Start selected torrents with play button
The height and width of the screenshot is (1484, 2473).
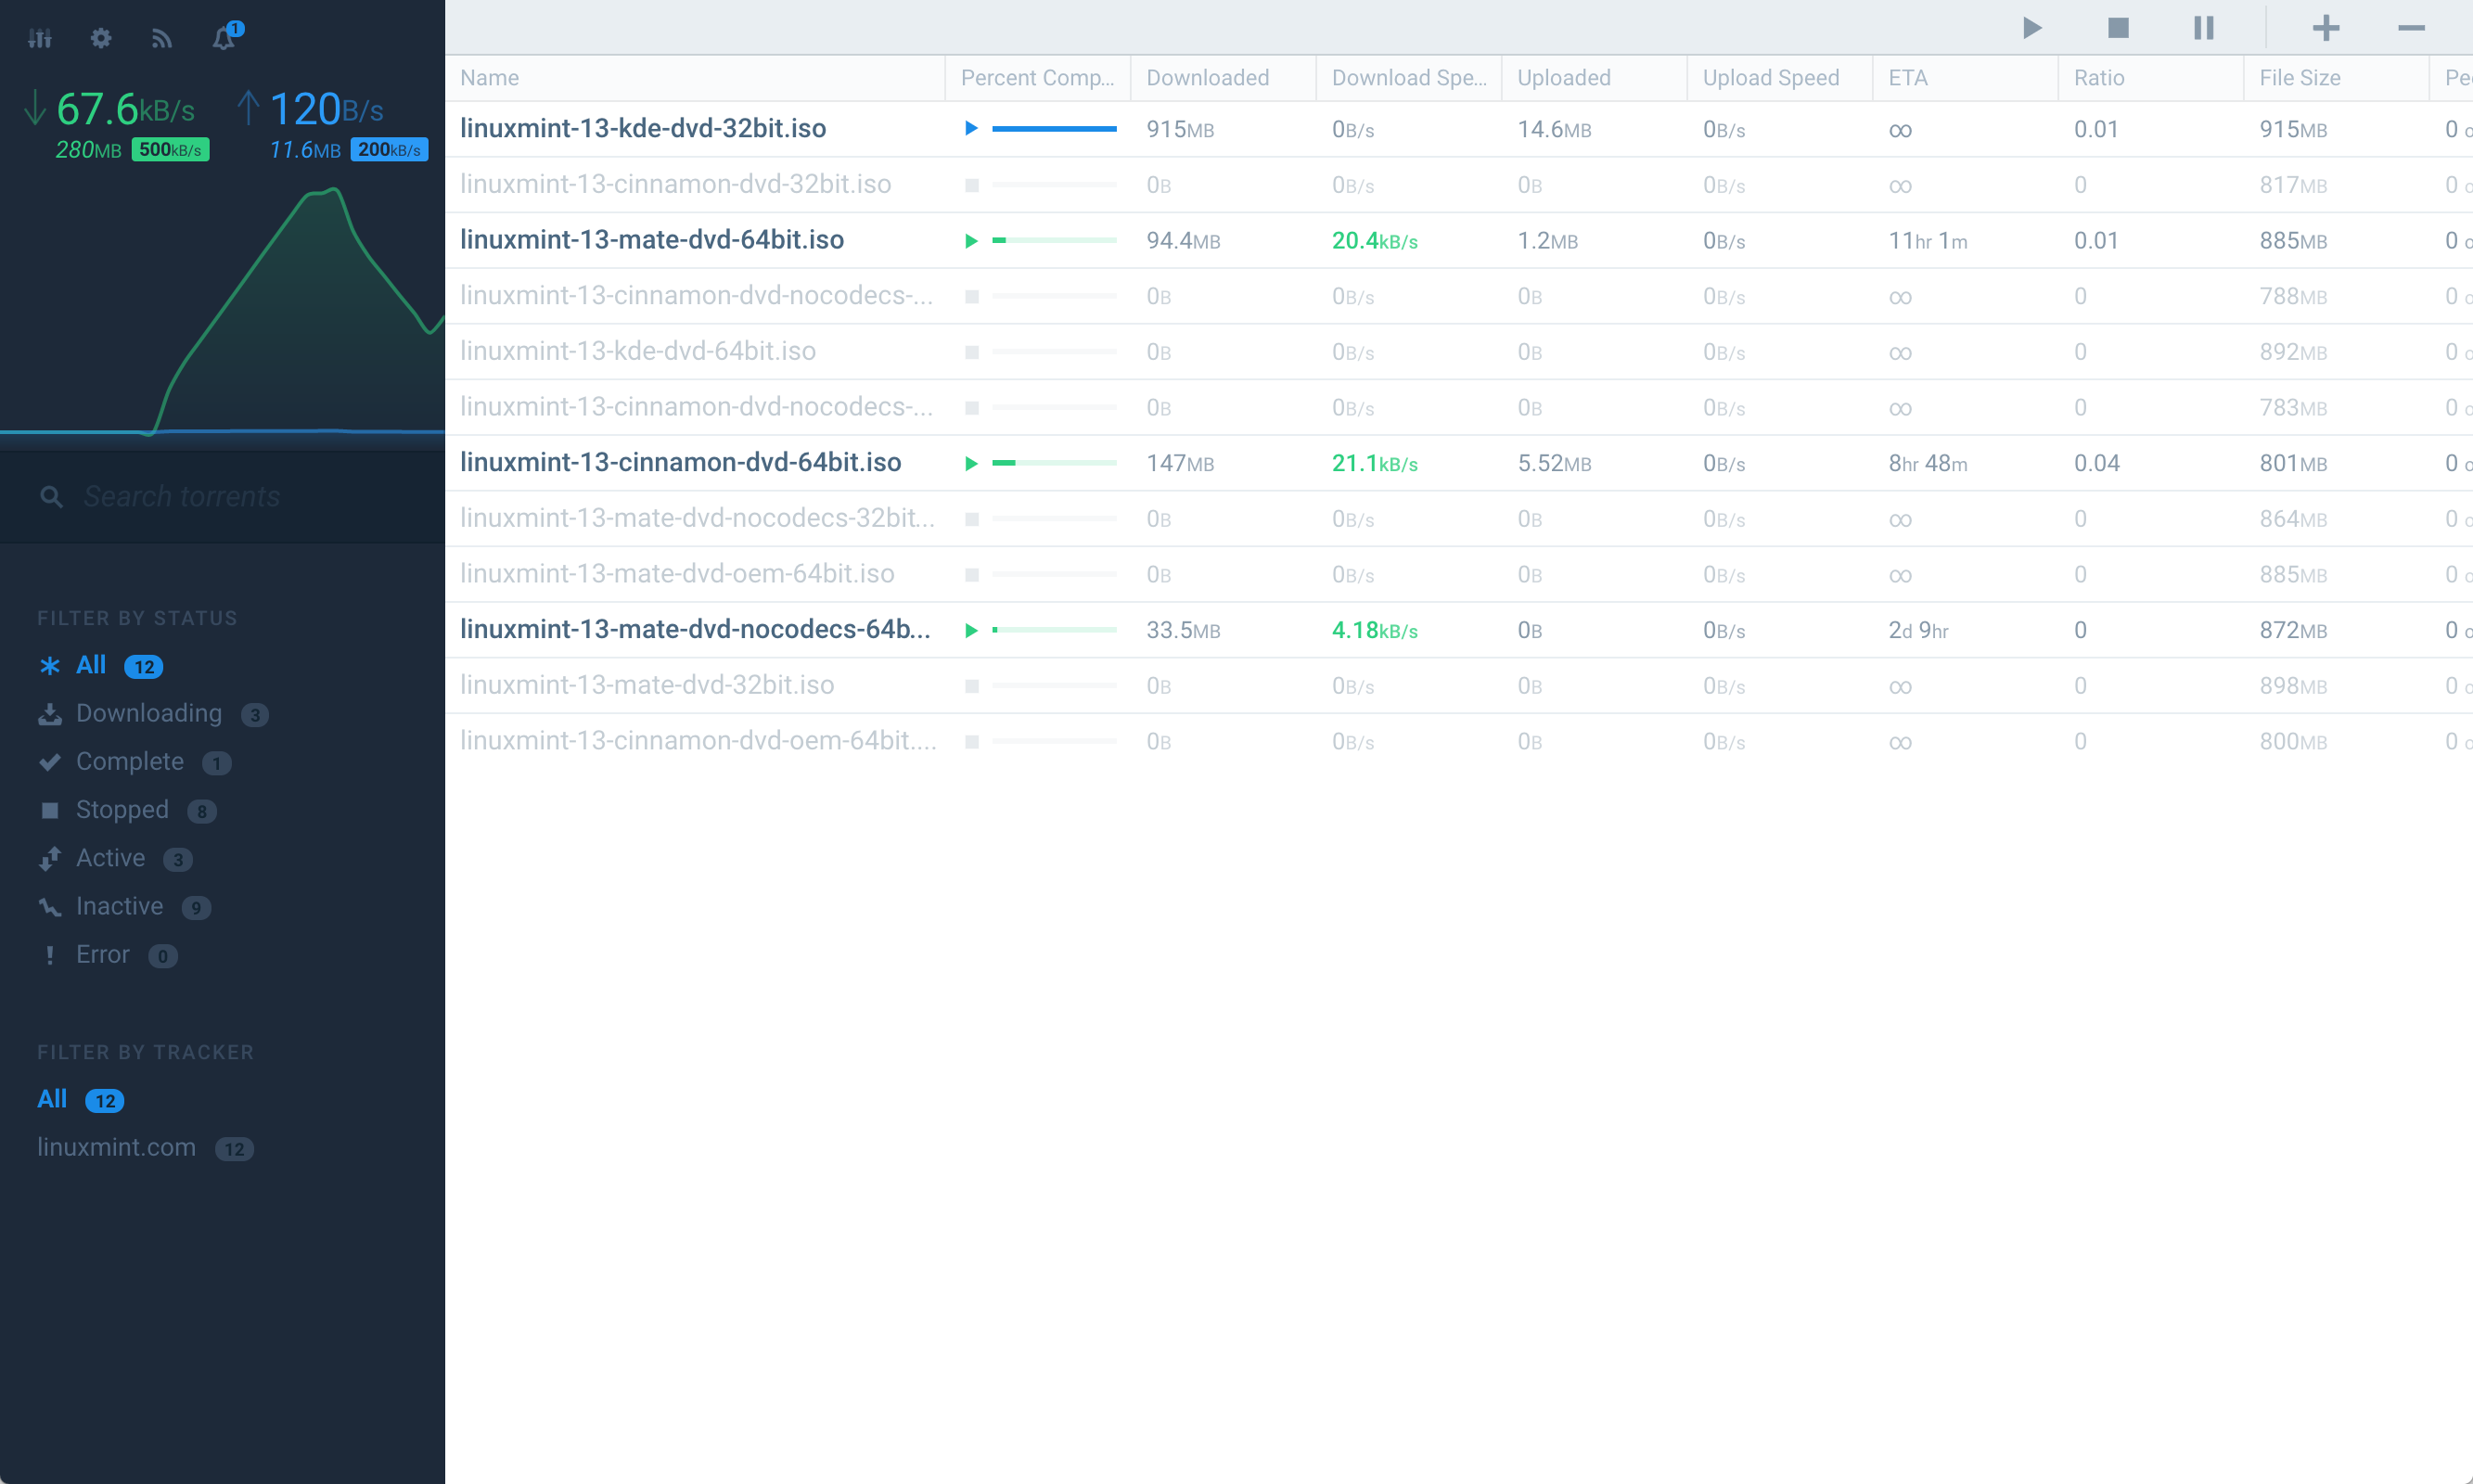coord(2031,28)
